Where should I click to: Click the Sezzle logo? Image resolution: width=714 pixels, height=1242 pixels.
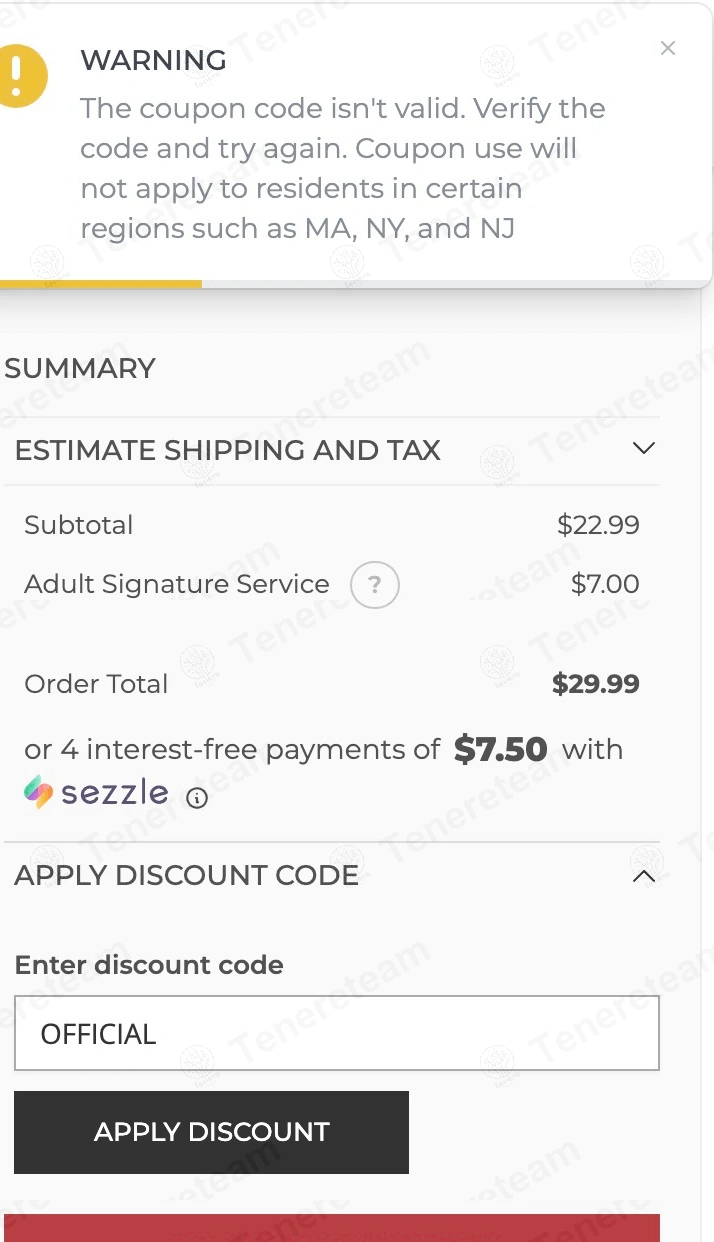pos(97,793)
